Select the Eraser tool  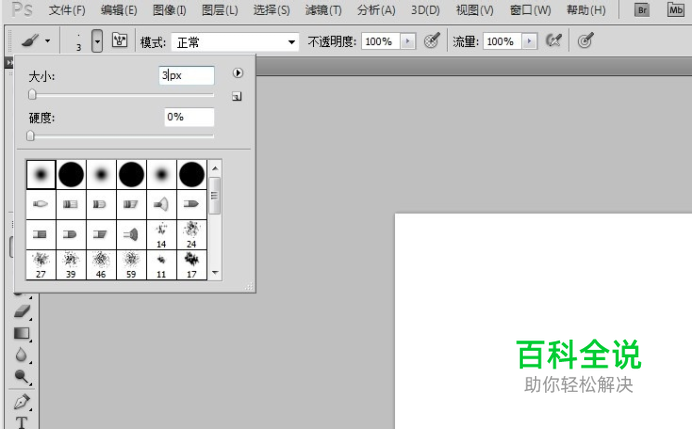22,311
